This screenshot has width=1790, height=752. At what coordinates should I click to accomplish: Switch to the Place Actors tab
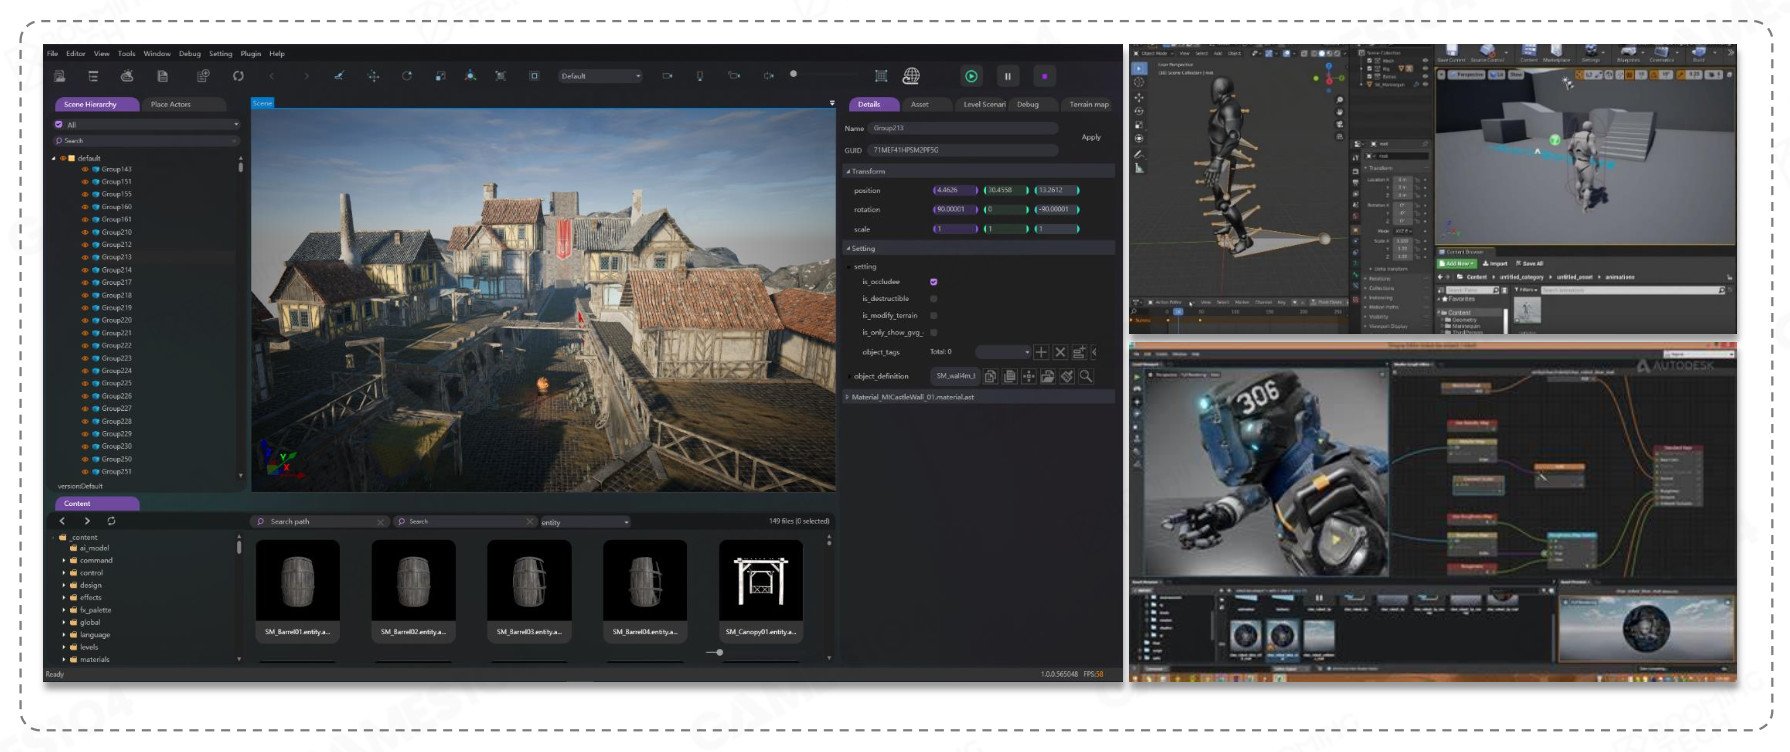[x=171, y=104]
